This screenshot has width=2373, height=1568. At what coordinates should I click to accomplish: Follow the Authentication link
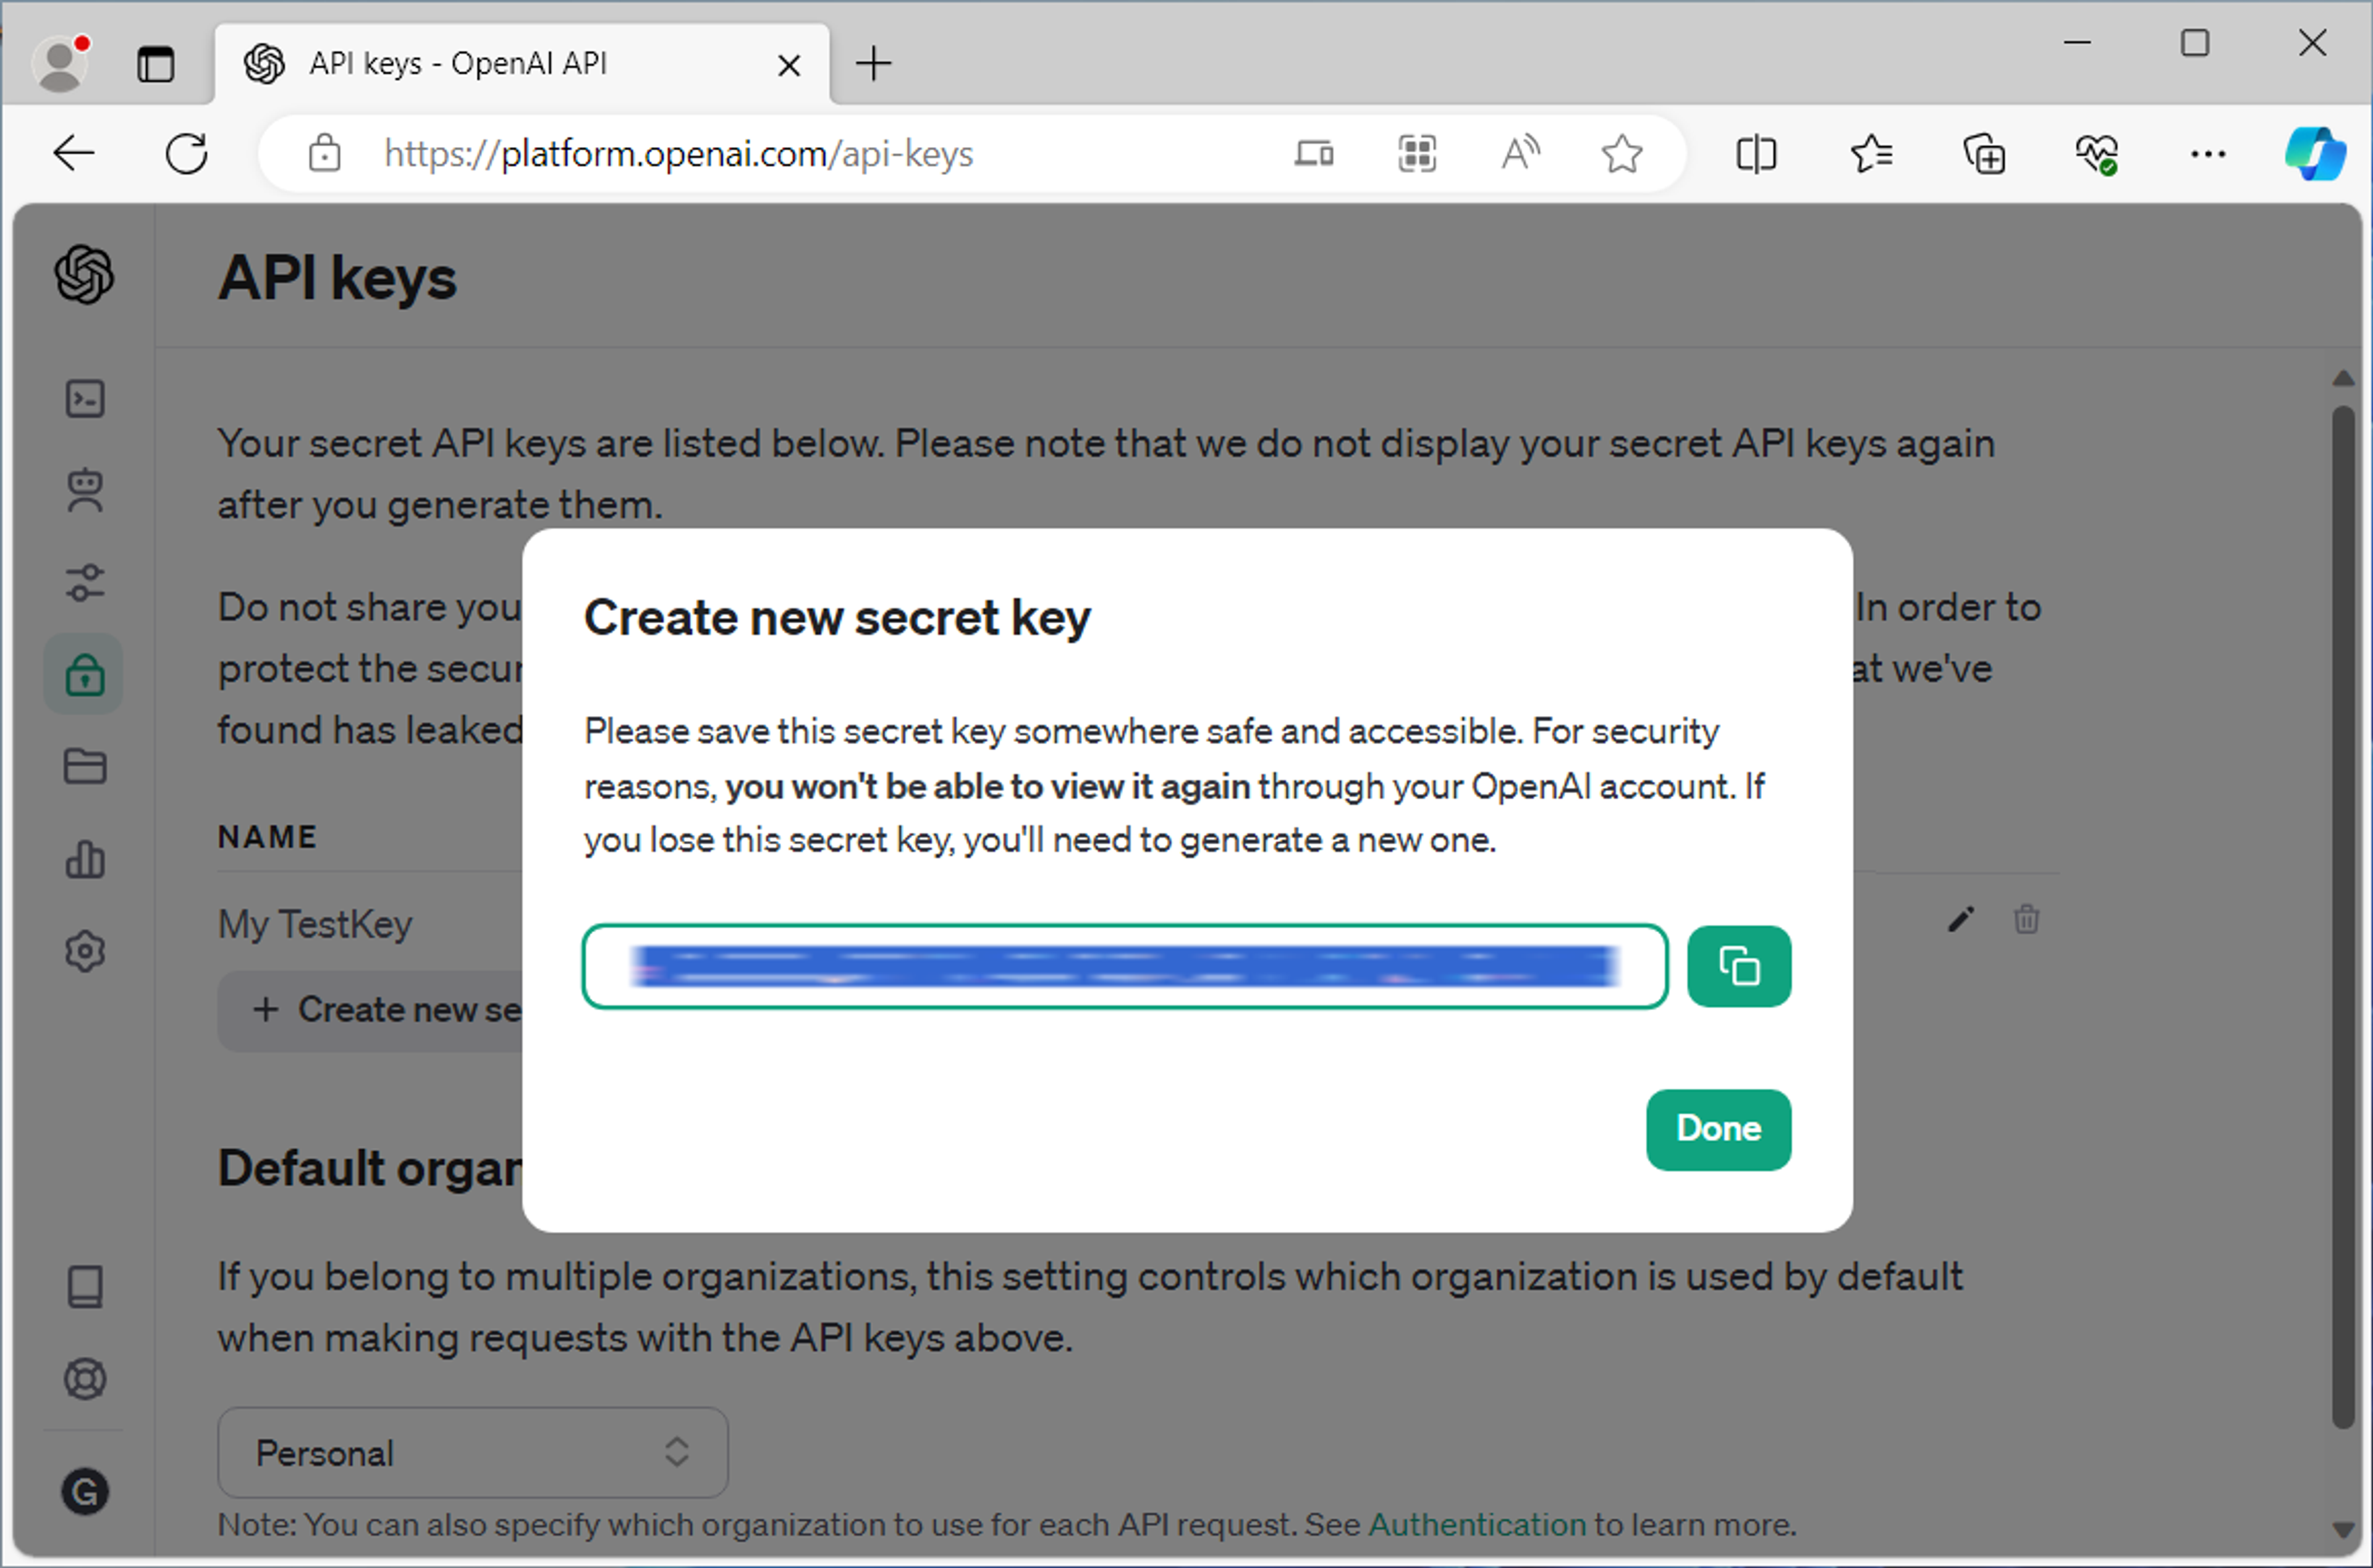point(1477,1525)
